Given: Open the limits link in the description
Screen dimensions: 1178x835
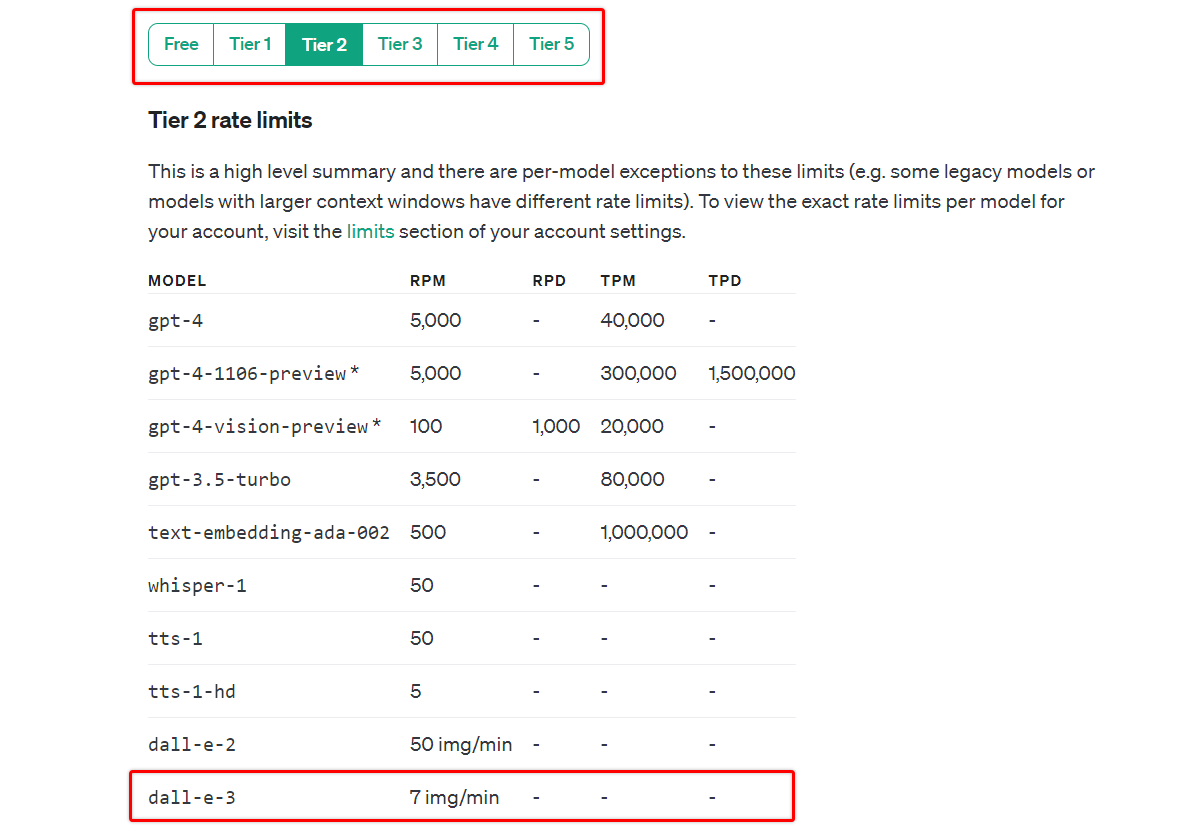Looking at the screenshot, I should [370, 231].
